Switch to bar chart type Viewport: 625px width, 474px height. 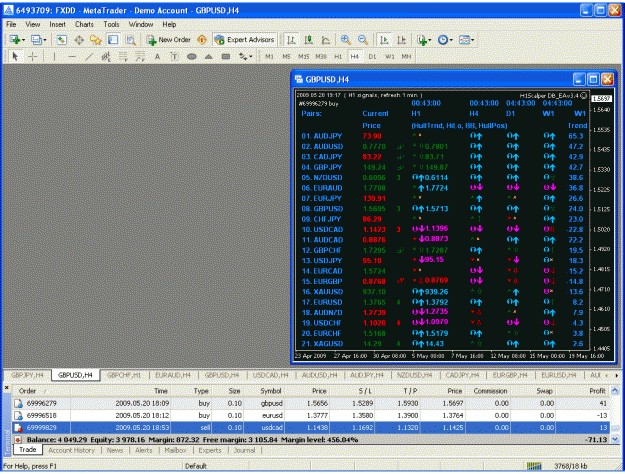291,40
